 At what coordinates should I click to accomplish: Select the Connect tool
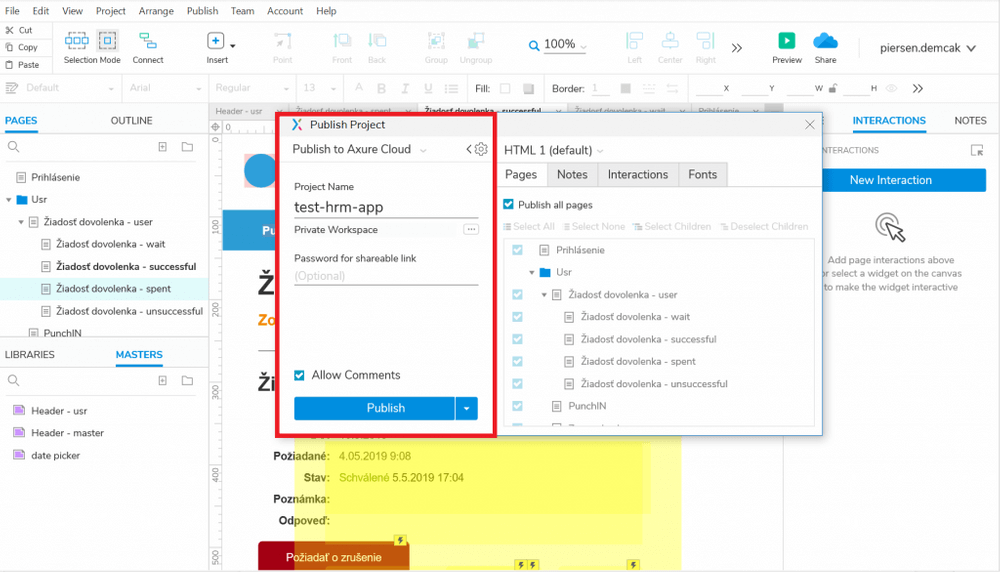(148, 47)
